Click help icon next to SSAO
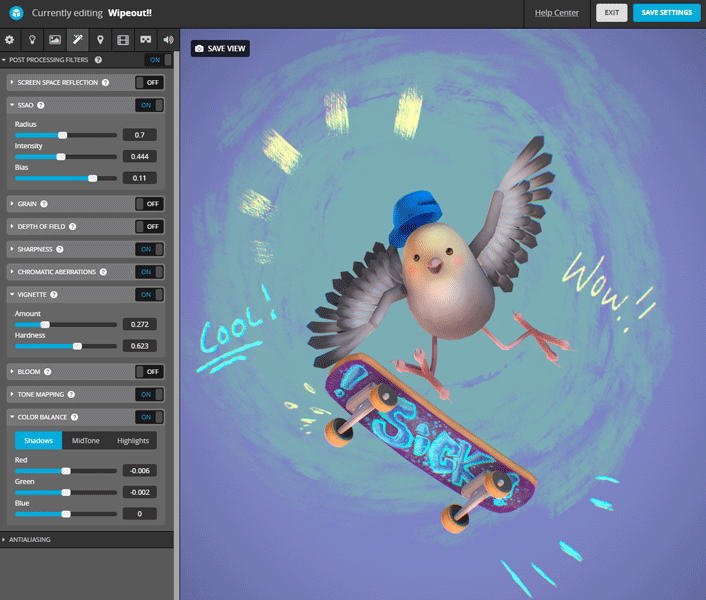Image resolution: width=706 pixels, height=600 pixels. (41, 105)
